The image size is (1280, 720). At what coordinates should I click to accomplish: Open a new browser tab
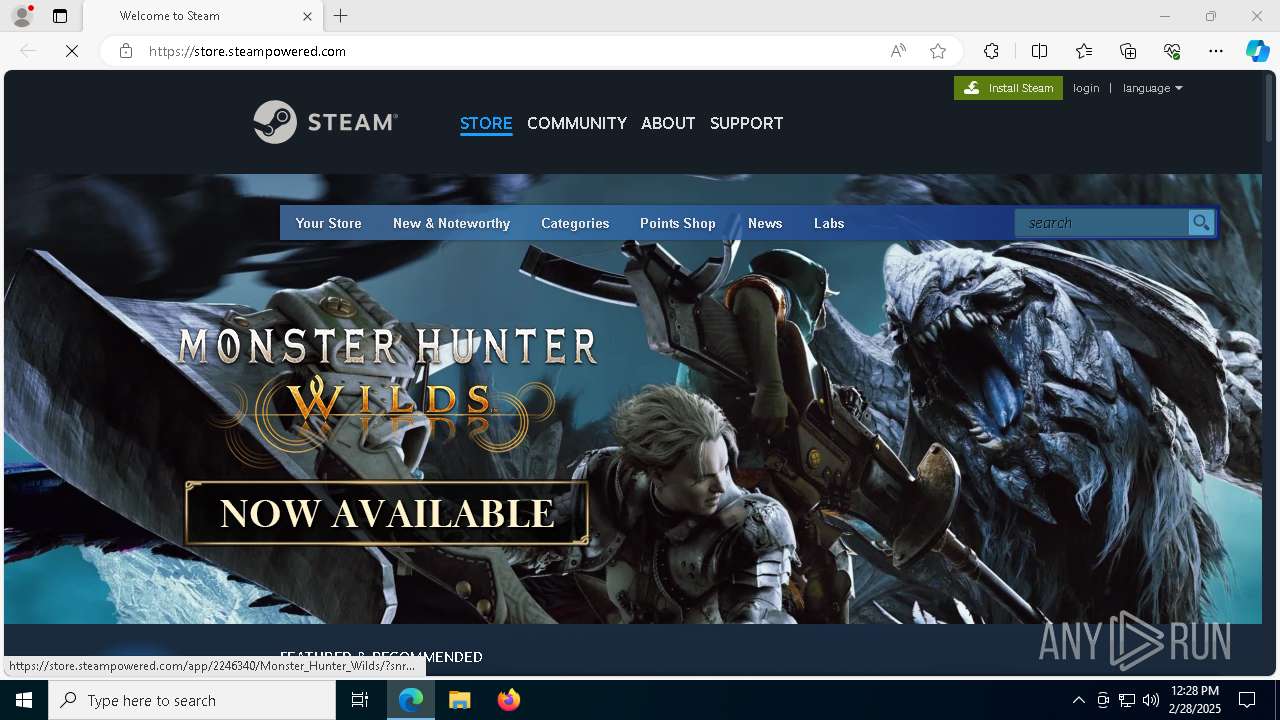341,16
